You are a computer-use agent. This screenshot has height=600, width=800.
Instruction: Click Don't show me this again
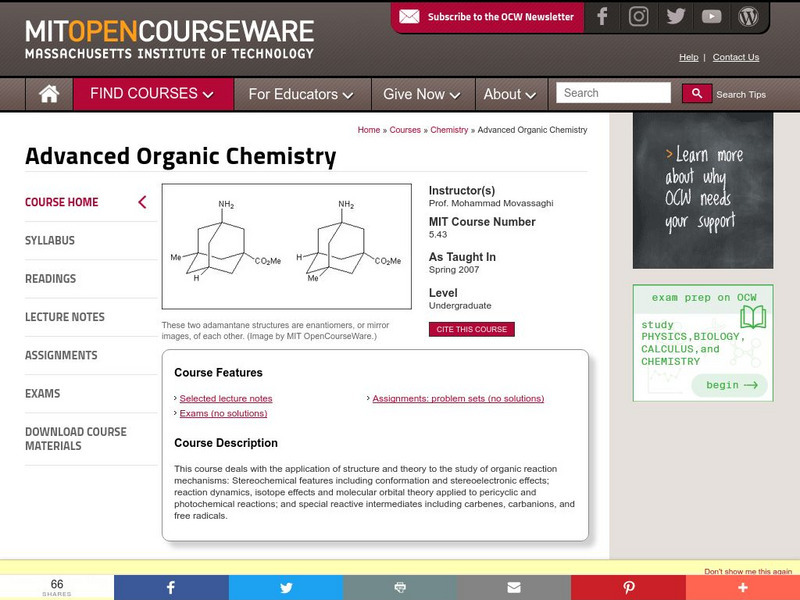click(748, 571)
